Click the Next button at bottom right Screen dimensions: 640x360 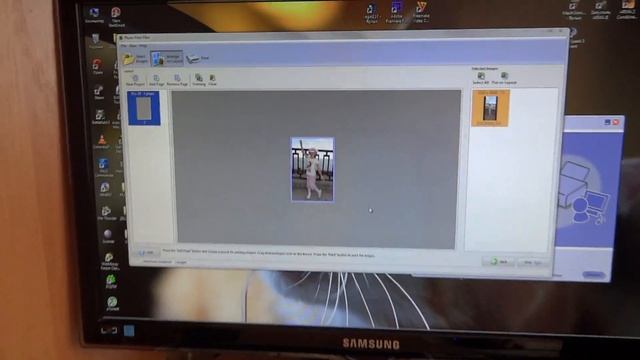tap(533, 262)
